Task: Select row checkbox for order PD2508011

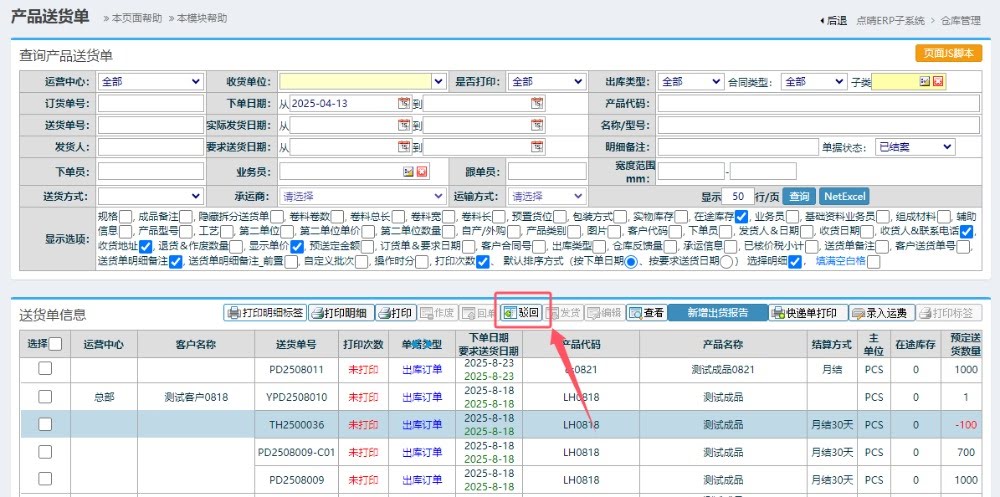Action: (45, 369)
